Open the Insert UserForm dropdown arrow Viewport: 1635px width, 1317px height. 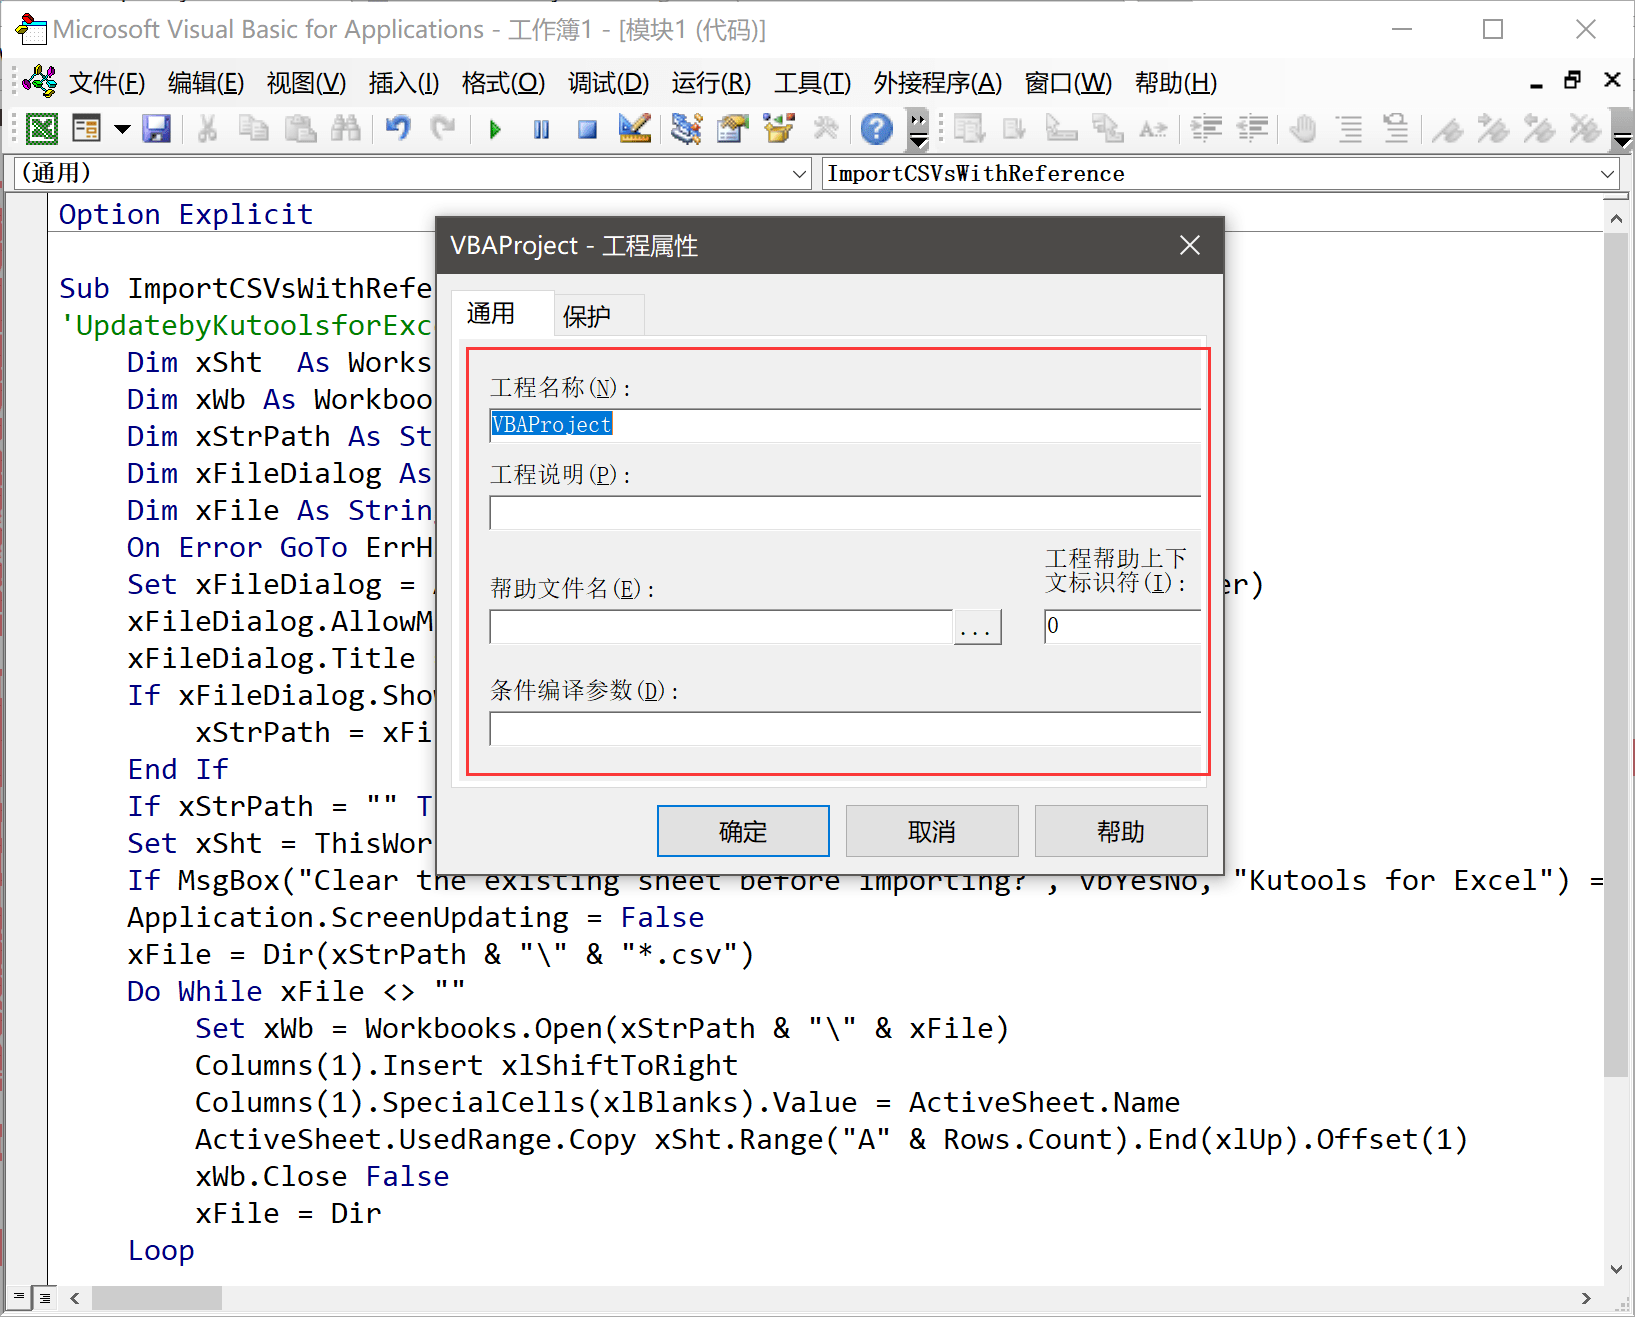pos(122,128)
